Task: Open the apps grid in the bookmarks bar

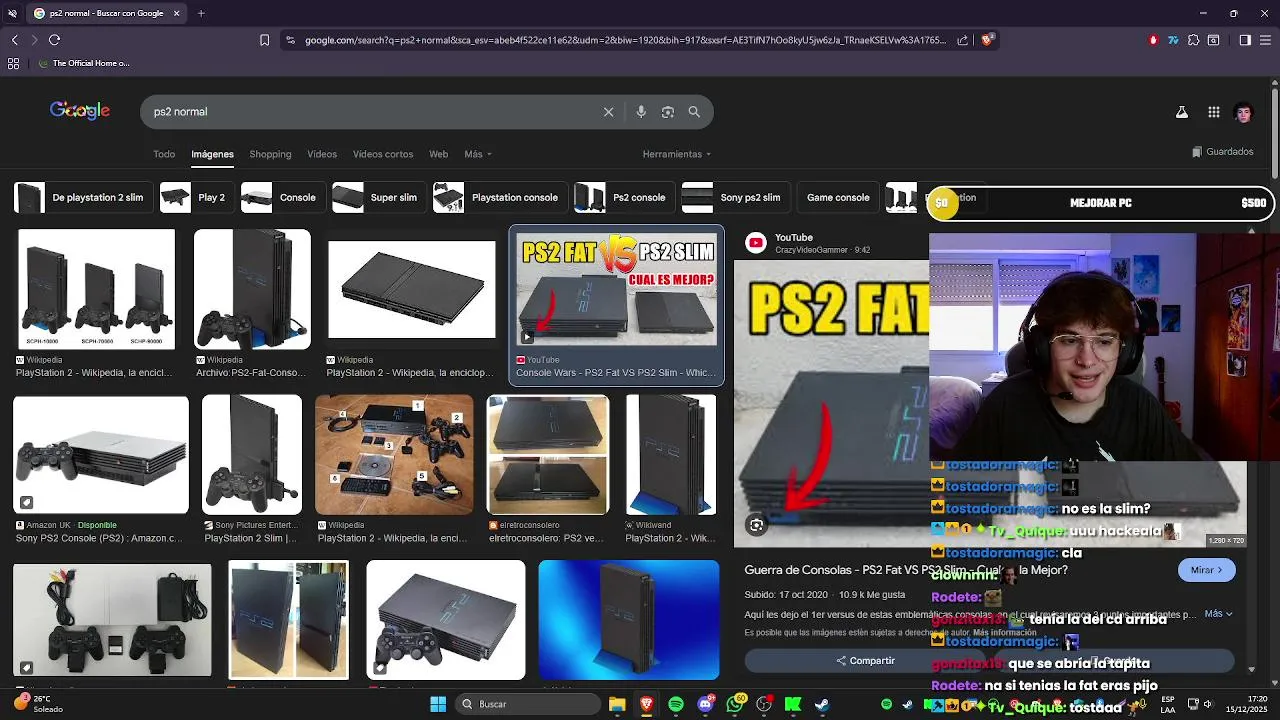Action: pyautogui.click(x=13, y=63)
